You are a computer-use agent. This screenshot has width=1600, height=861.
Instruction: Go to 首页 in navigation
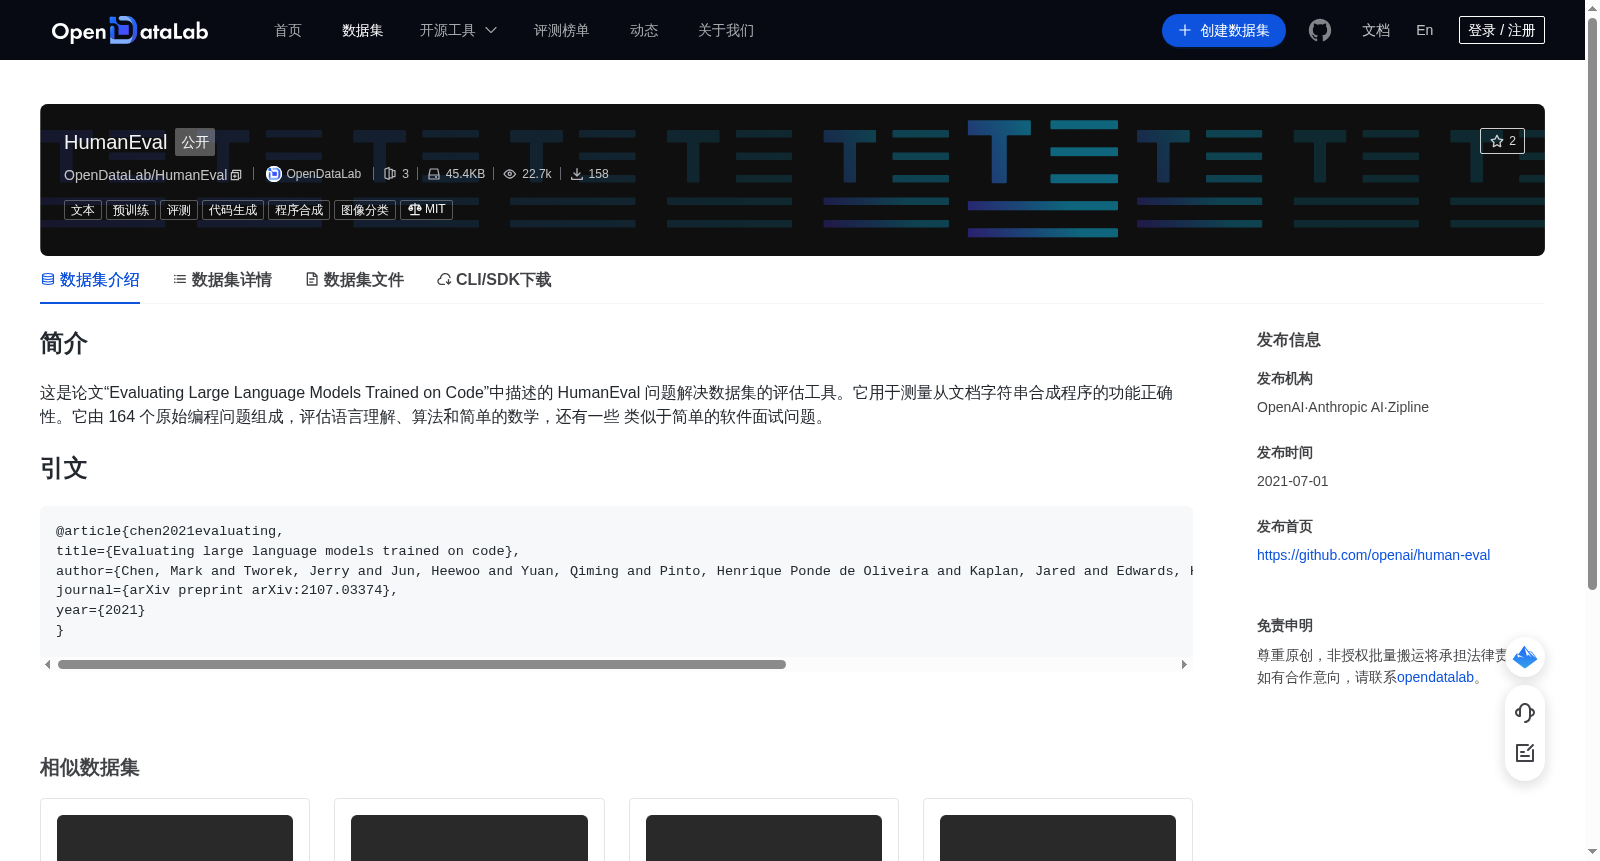[288, 30]
